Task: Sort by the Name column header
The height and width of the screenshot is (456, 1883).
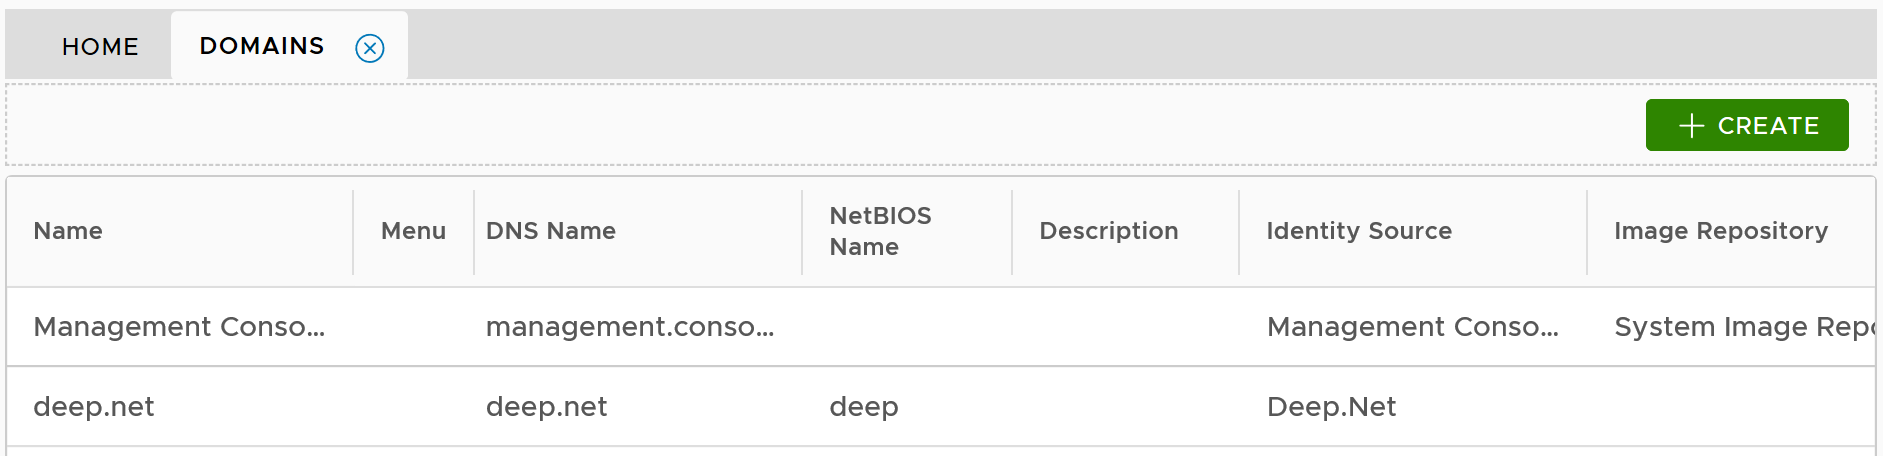Action: pos(68,231)
